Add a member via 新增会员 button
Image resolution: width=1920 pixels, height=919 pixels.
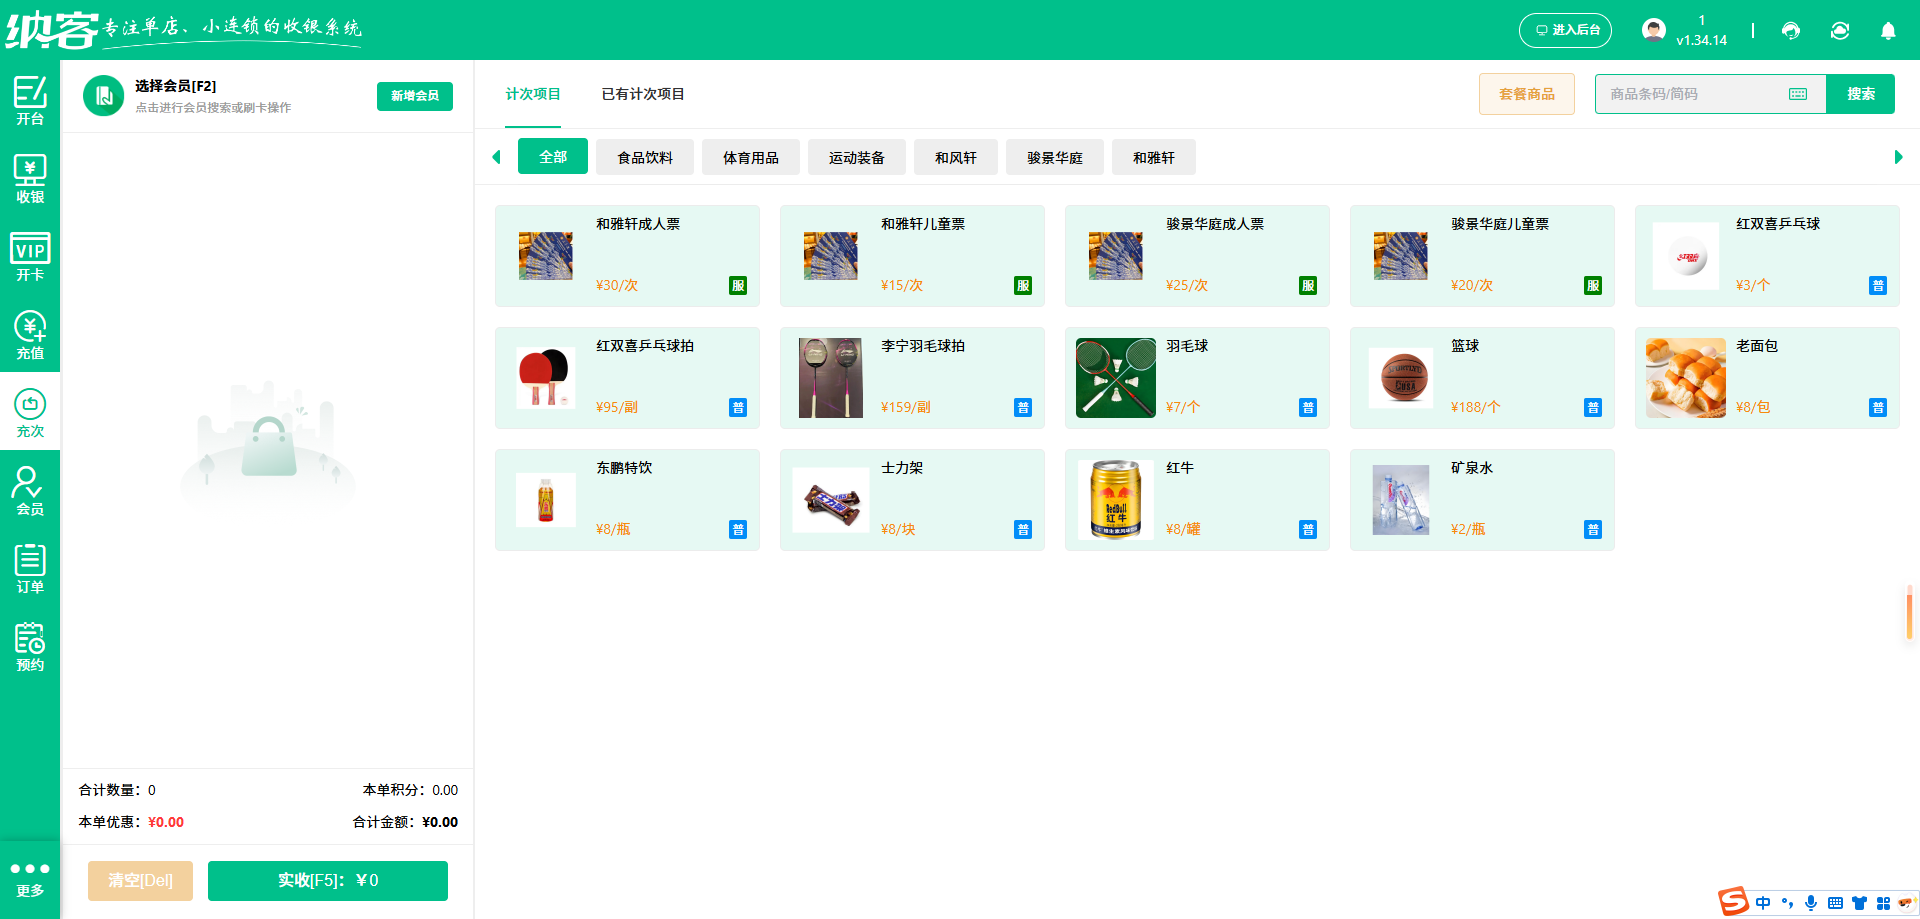414,96
